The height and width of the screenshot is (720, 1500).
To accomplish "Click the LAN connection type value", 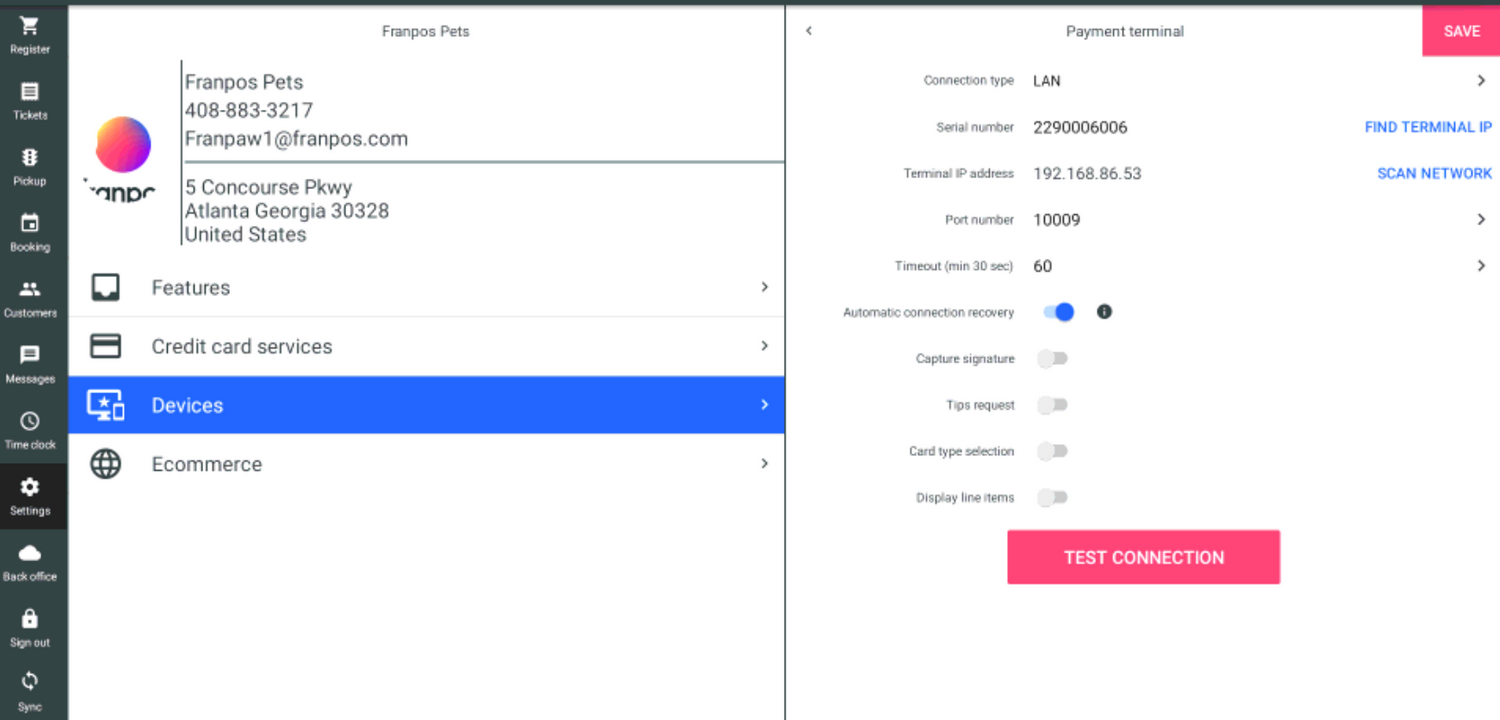I will click(1046, 81).
